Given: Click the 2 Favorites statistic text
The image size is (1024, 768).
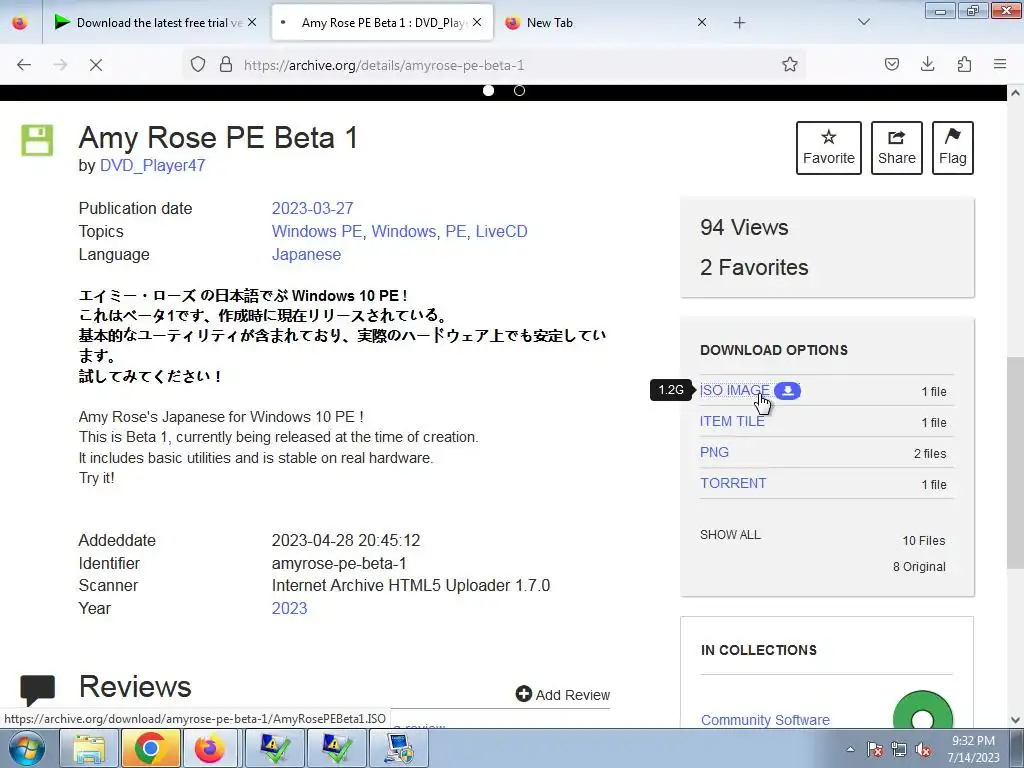Looking at the screenshot, I should [754, 267].
